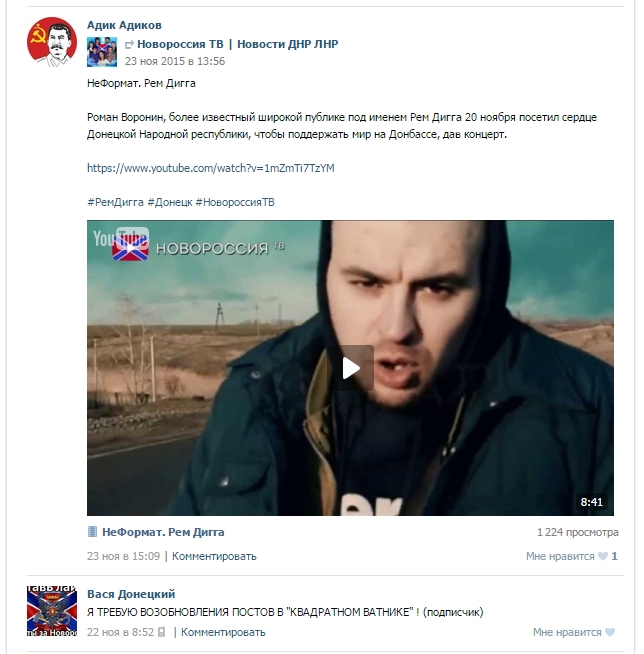The width and height of the screenshot is (644, 654).
Task: Comment on Вася Донецкий's post
Action: click(x=223, y=632)
